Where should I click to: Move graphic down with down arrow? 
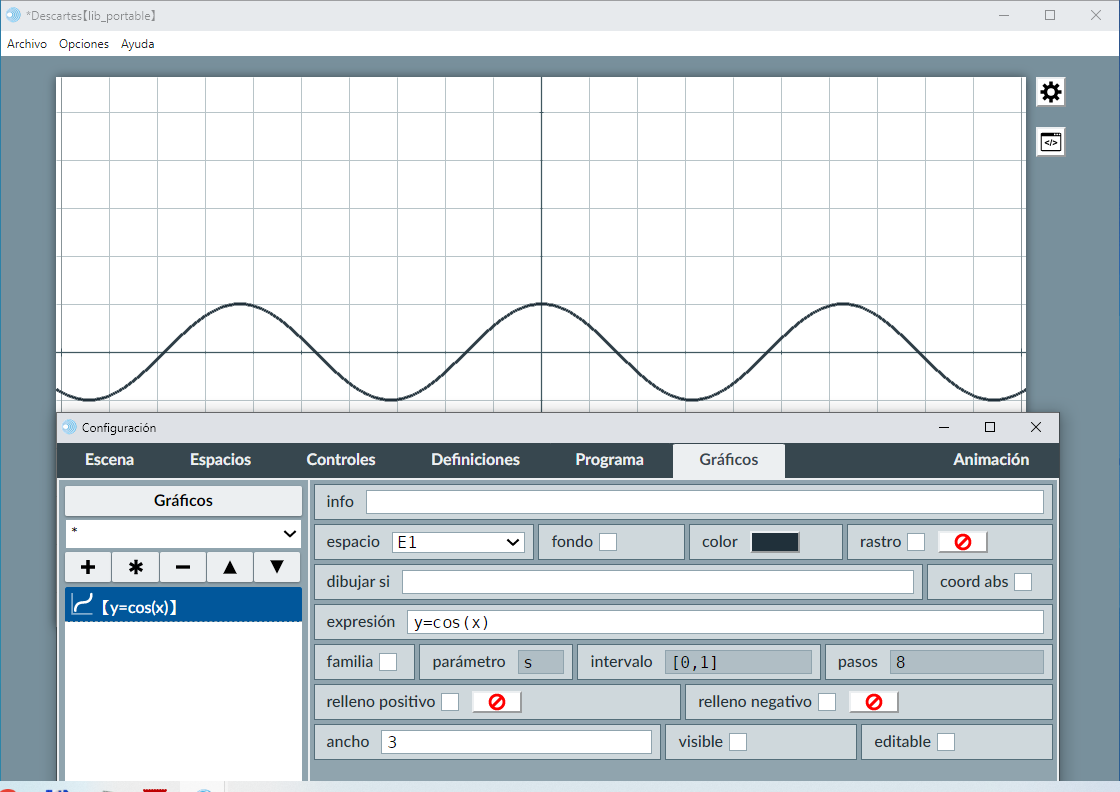277,567
